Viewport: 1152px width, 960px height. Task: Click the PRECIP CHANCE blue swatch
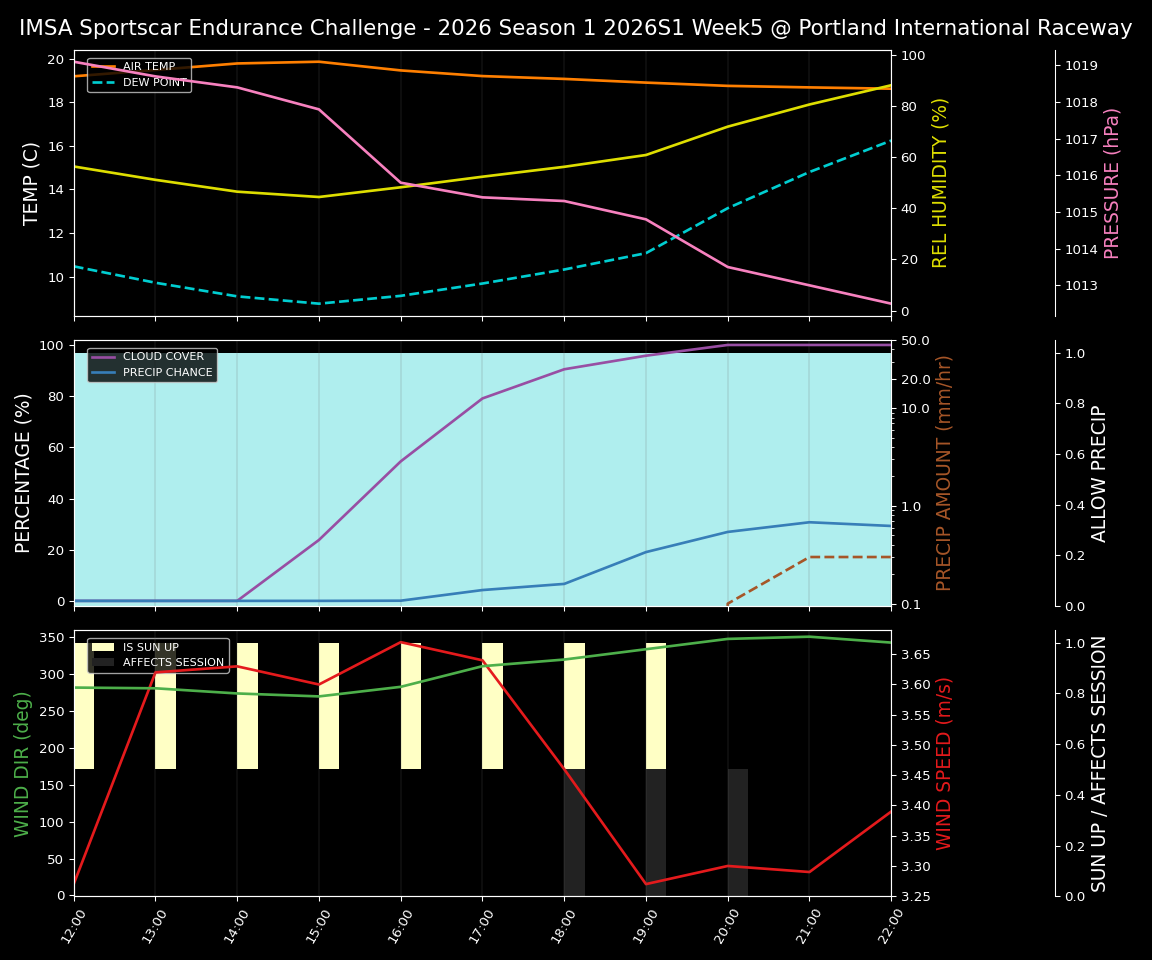(x=104, y=371)
